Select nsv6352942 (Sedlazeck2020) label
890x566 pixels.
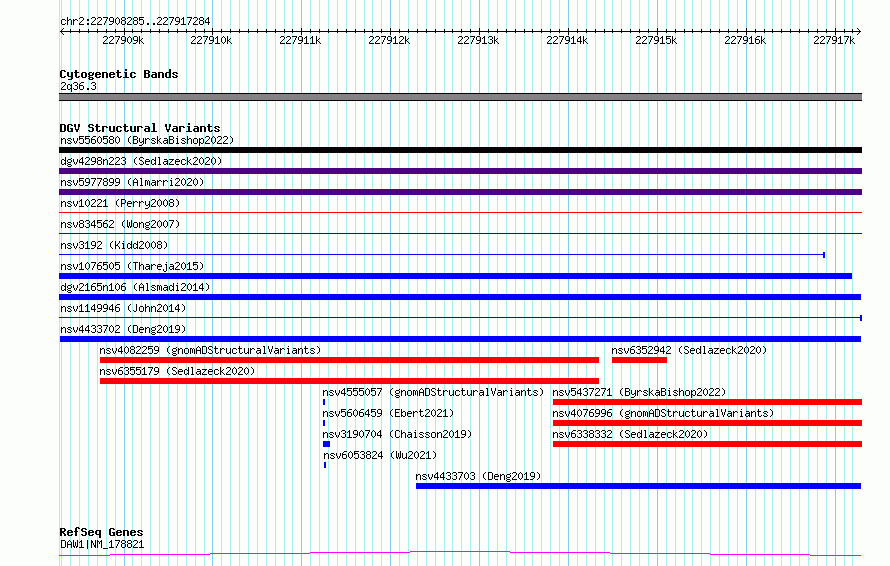tap(689, 350)
